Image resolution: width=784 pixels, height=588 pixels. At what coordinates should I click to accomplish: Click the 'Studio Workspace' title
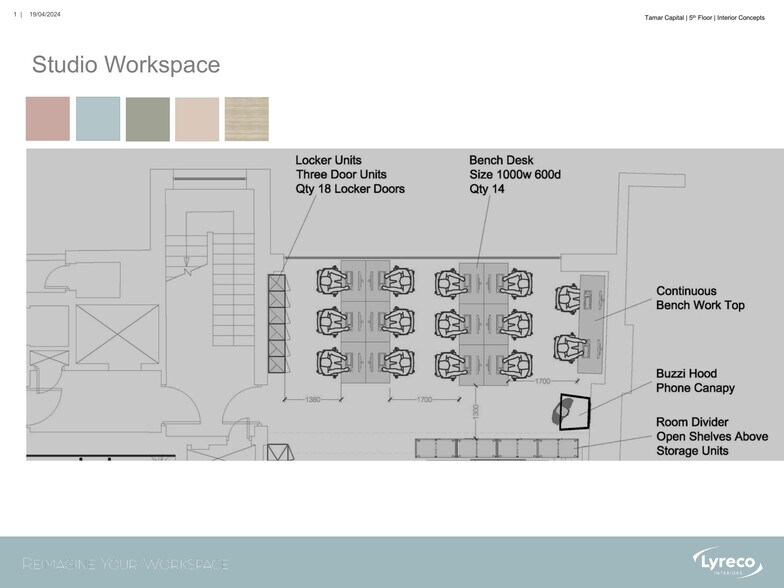[x=126, y=65]
